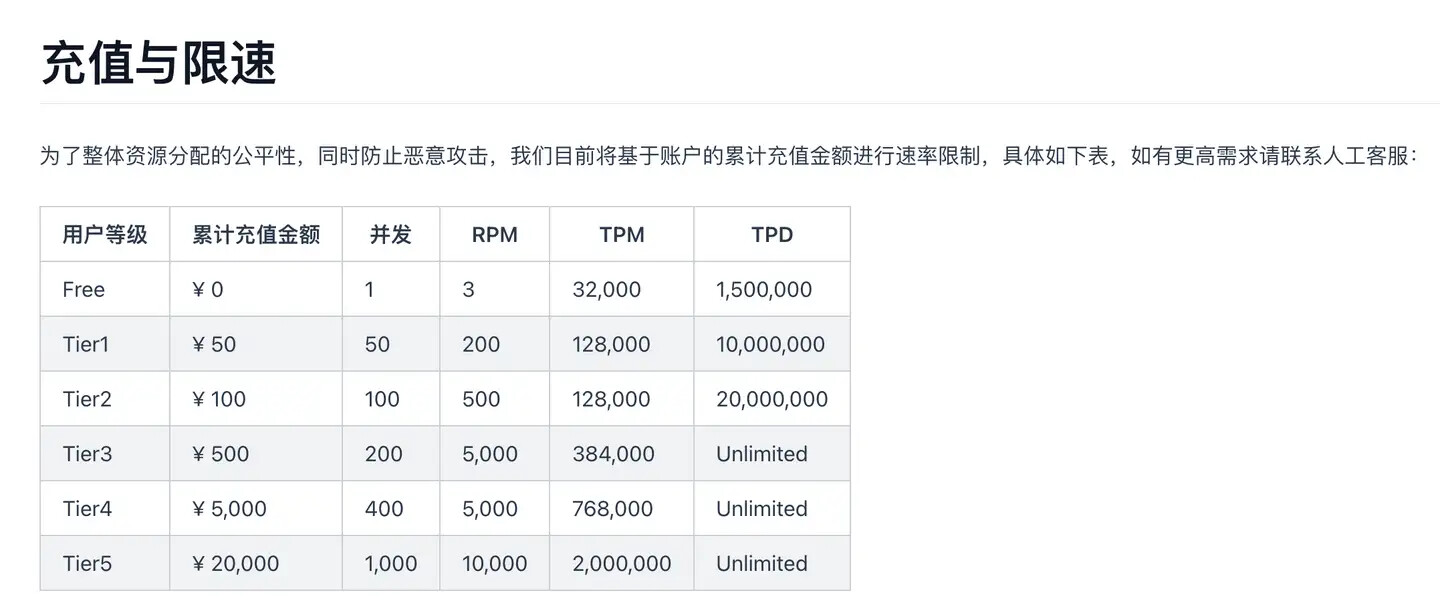Click the Tier2 row label
The image size is (1440, 615).
(x=87, y=400)
